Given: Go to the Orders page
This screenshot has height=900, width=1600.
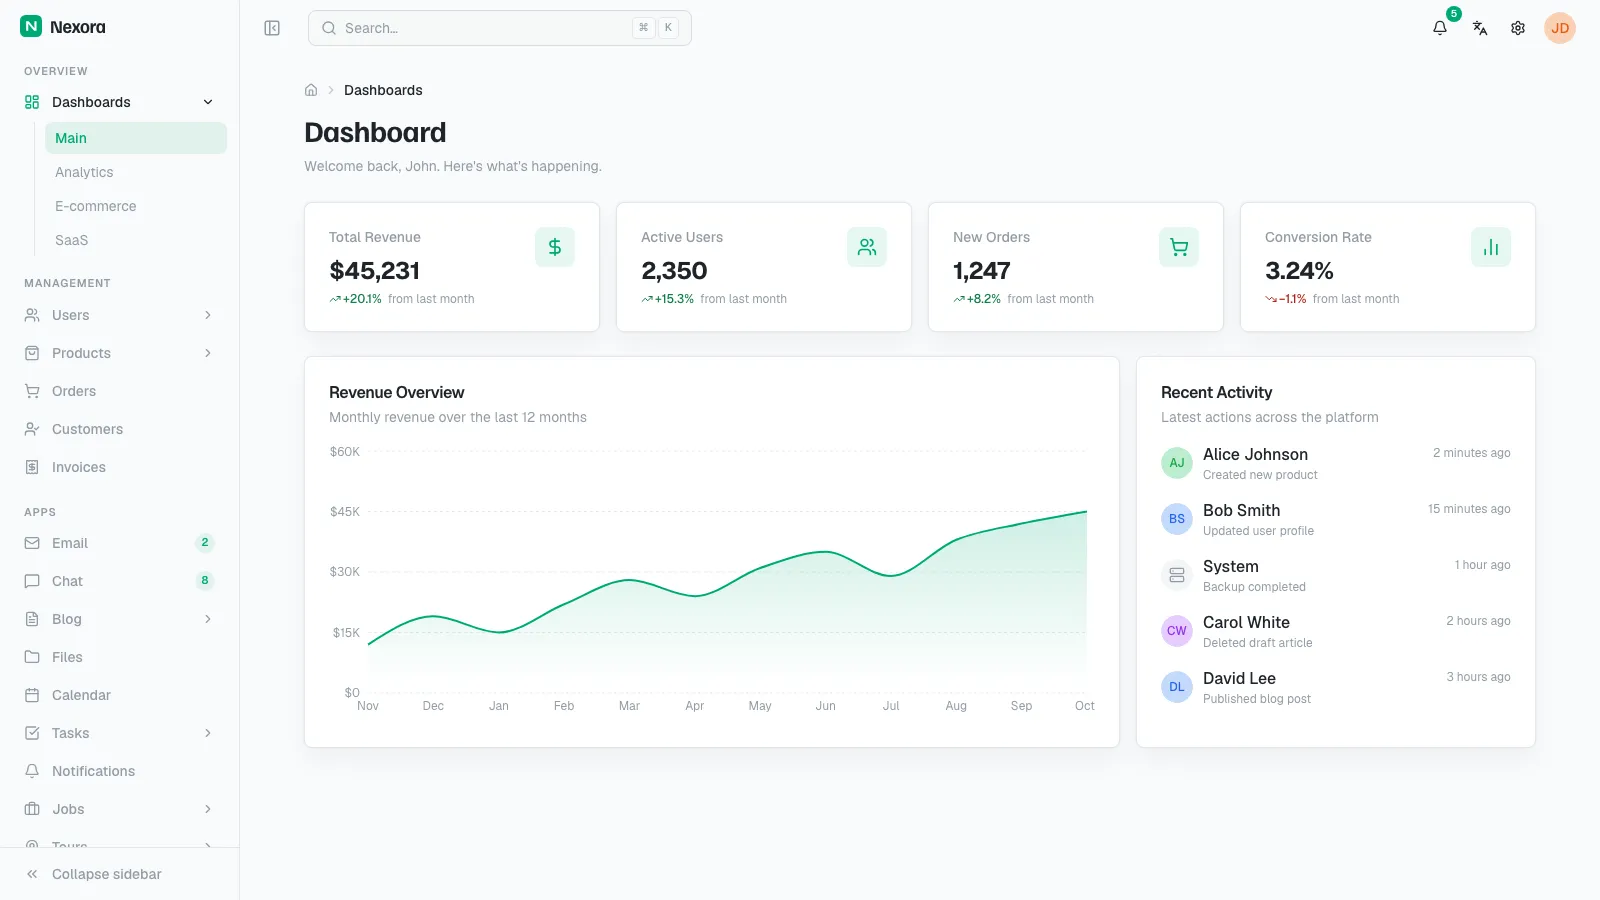Looking at the screenshot, I should 120,391.
